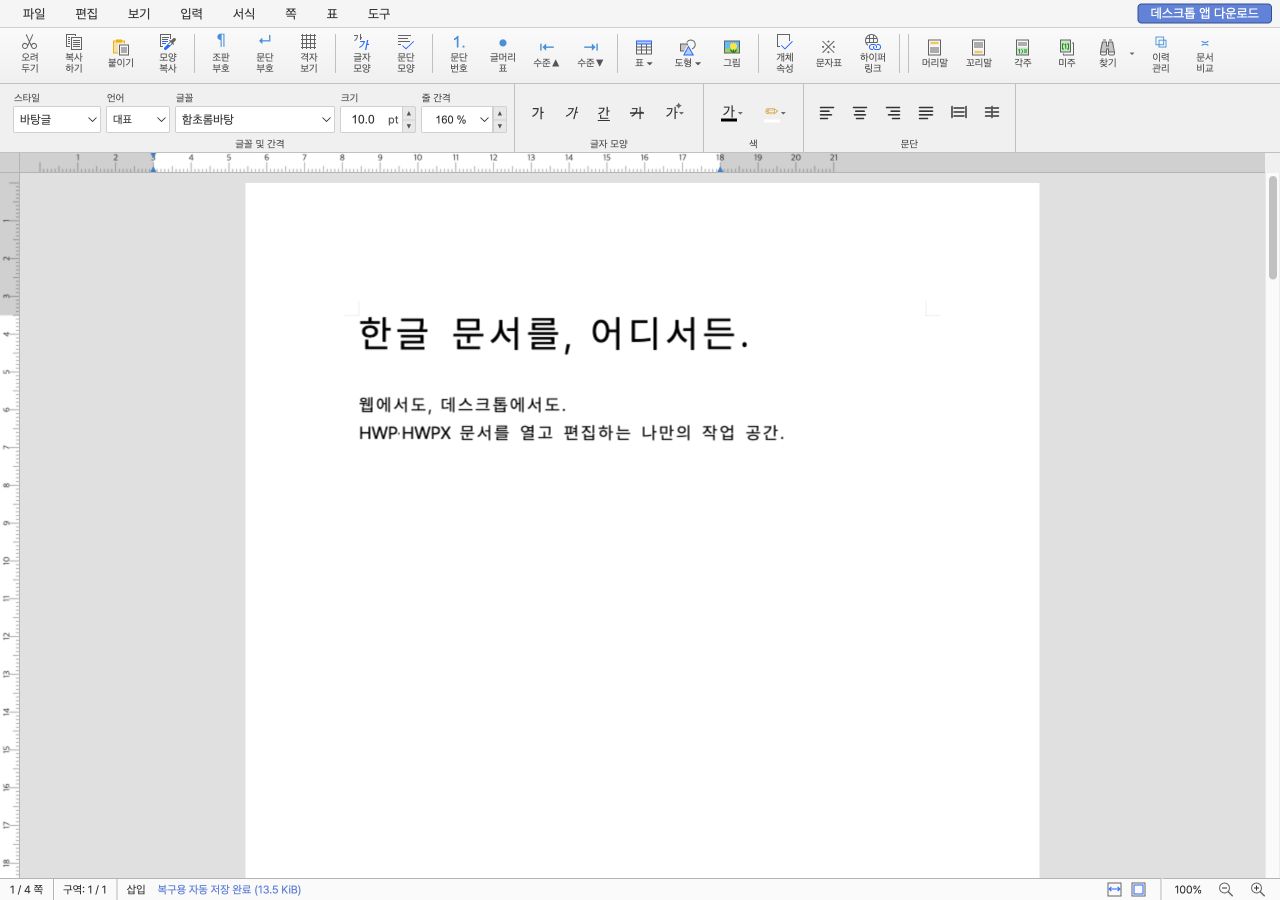Open 글자모양 character format dialog

[362, 53]
